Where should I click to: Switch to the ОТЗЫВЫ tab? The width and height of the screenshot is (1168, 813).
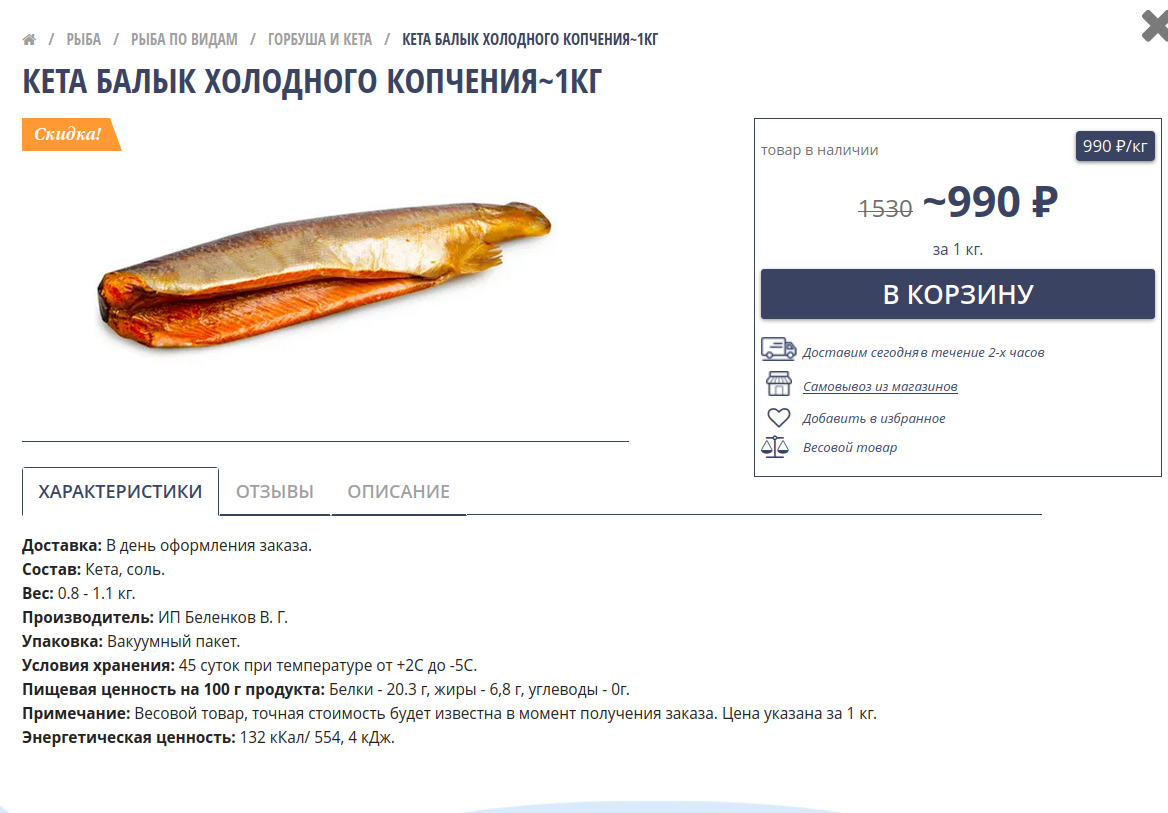click(x=275, y=492)
